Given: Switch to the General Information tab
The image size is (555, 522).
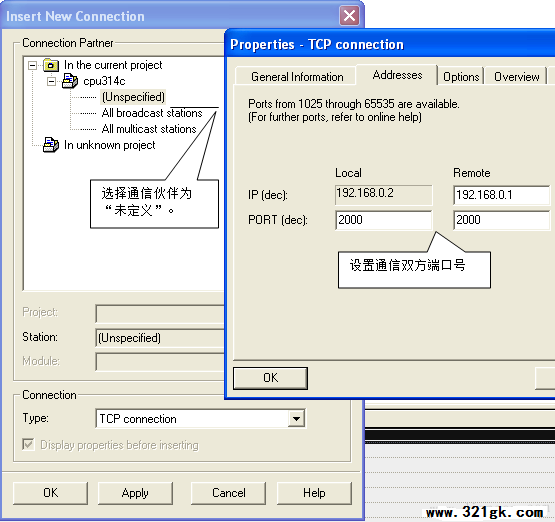Looking at the screenshot, I should (x=297, y=77).
